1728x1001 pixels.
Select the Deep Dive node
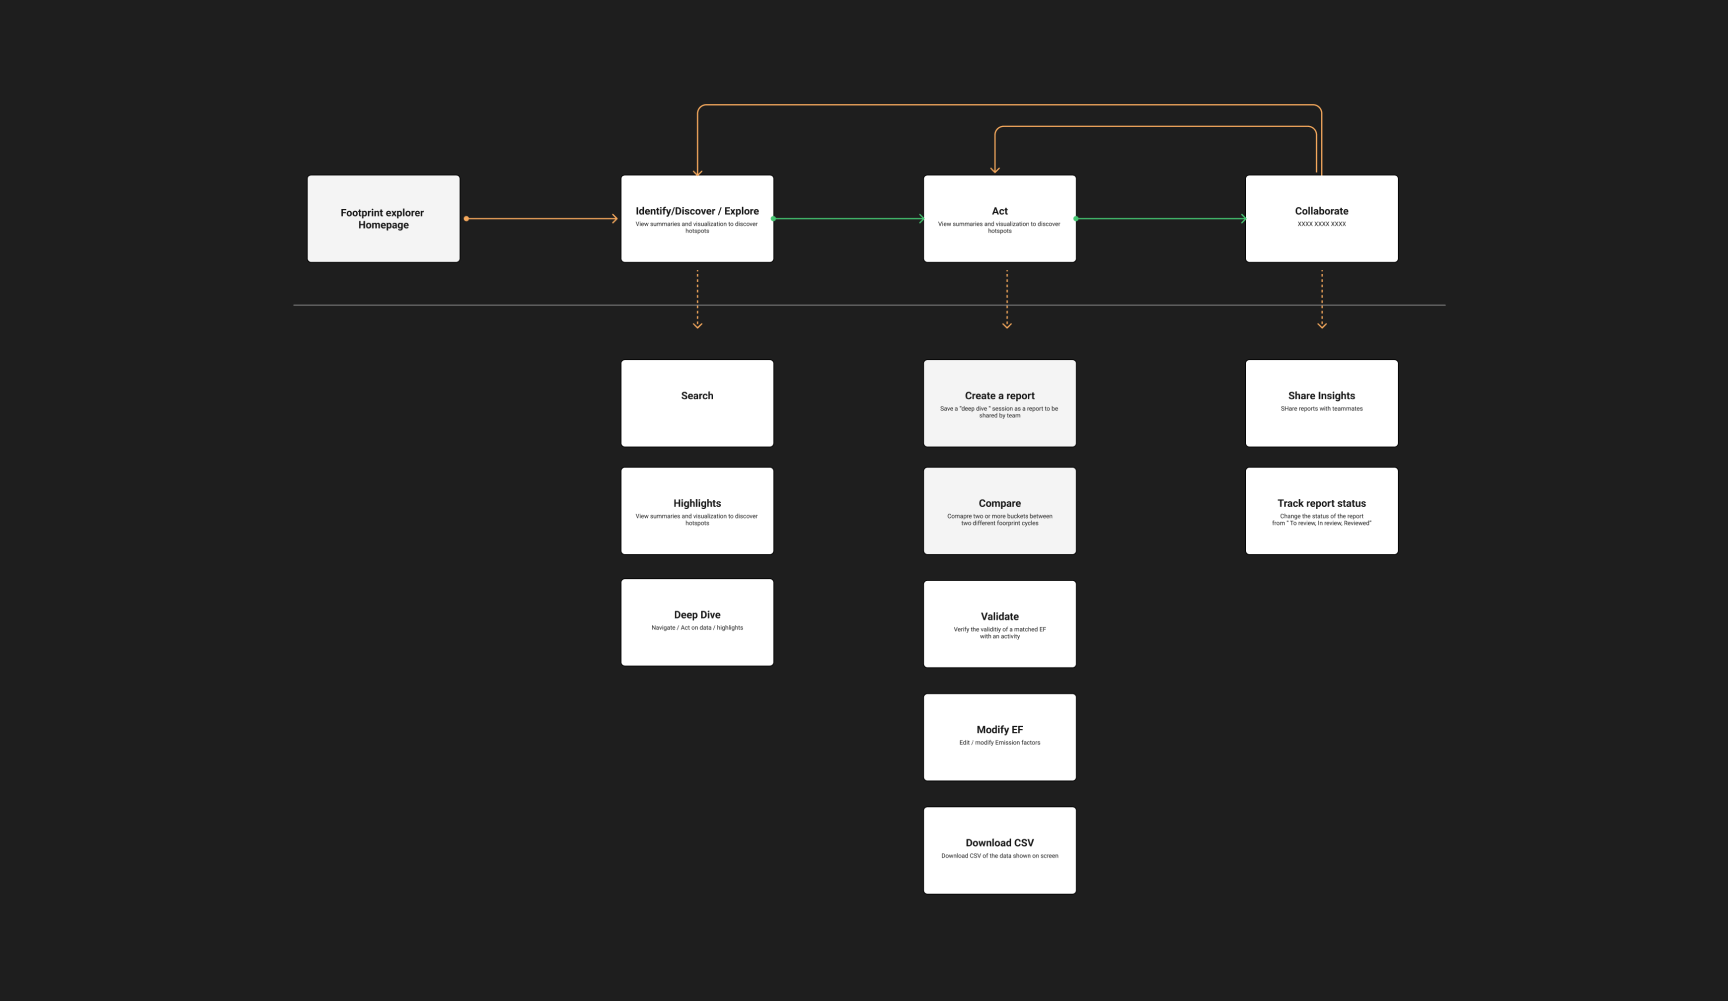click(x=696, y=621)
